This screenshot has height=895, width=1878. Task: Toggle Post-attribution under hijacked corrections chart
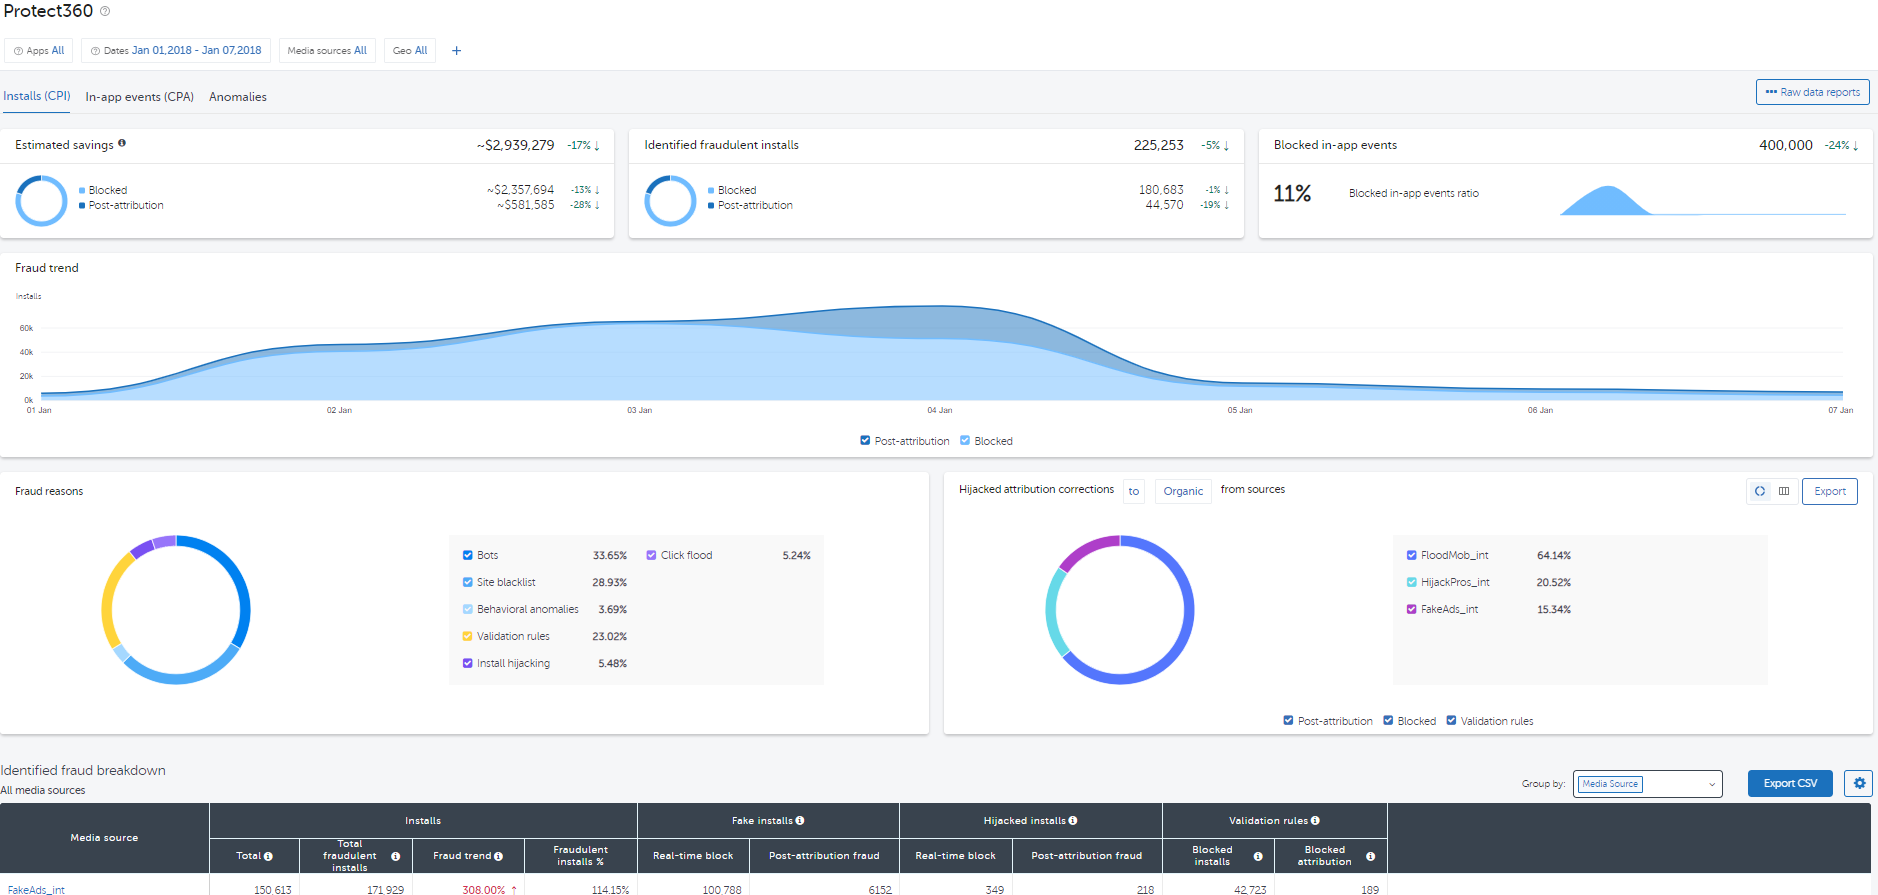1288,720
